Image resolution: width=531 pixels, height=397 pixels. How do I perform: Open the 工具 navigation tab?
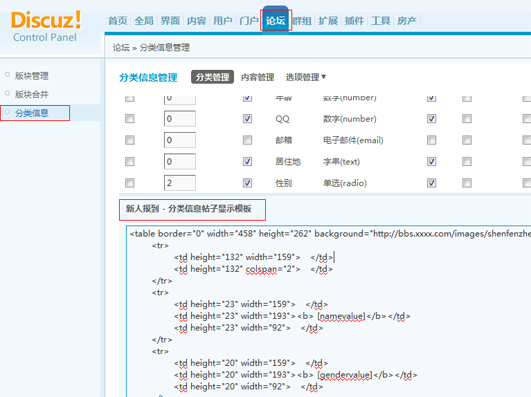[381, 21]
